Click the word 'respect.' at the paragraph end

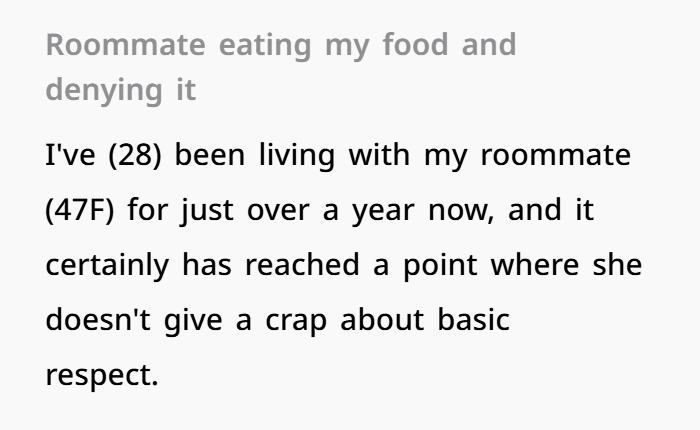(102, 376)
